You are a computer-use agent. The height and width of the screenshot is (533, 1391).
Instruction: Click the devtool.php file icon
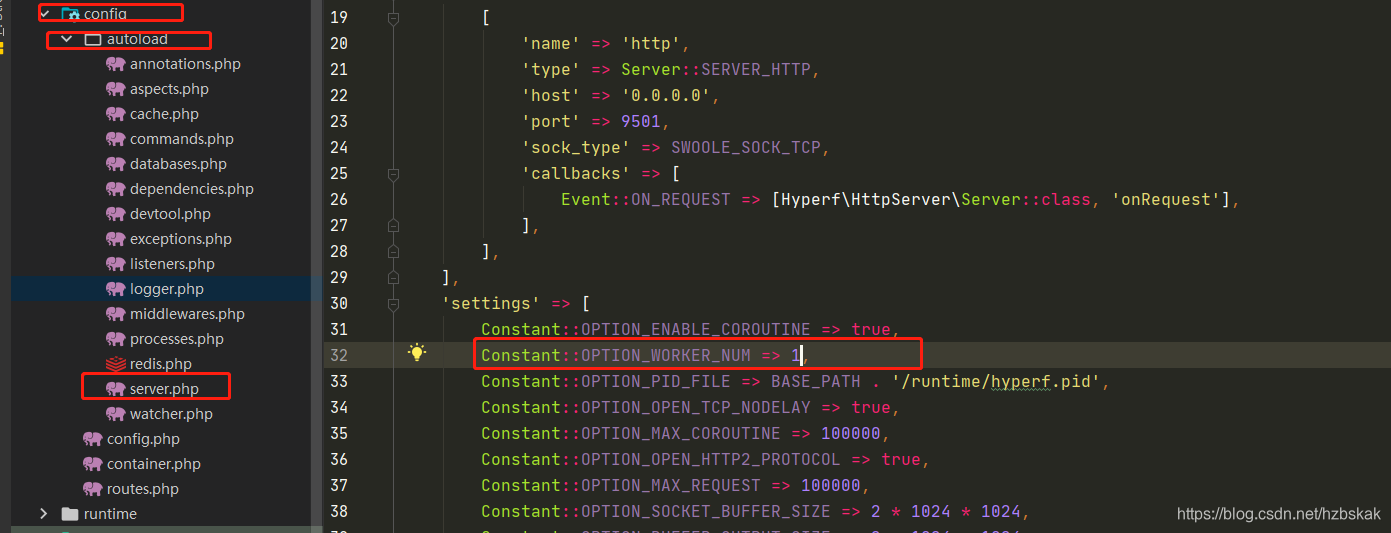[115, 214]
